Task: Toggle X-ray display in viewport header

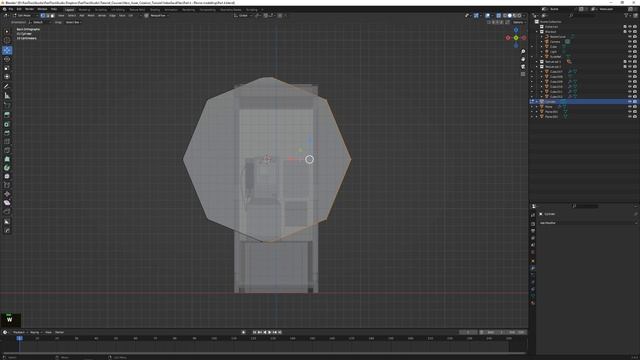Action: coord(498,16)
